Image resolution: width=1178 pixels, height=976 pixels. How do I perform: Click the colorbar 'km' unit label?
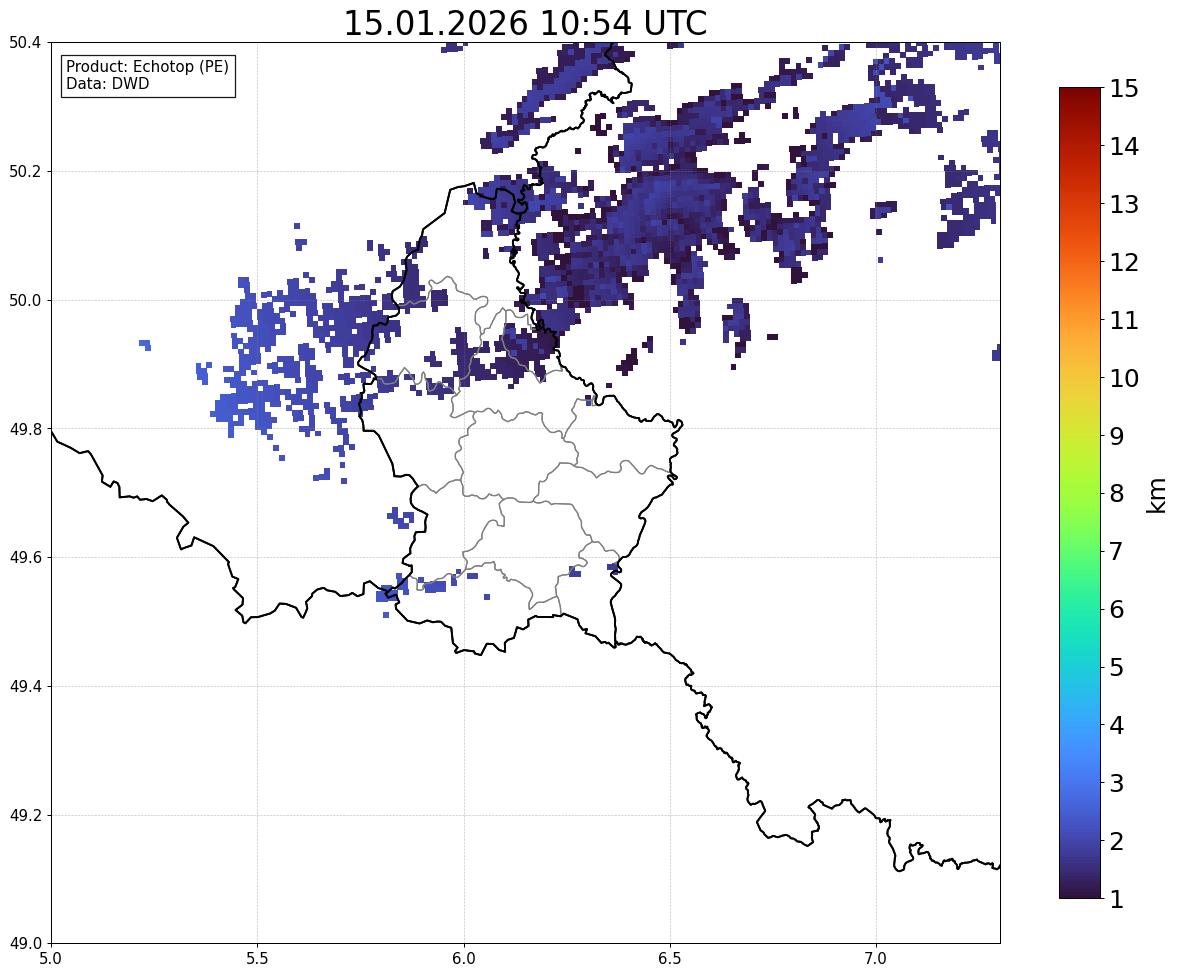(x=1156, y=495)
